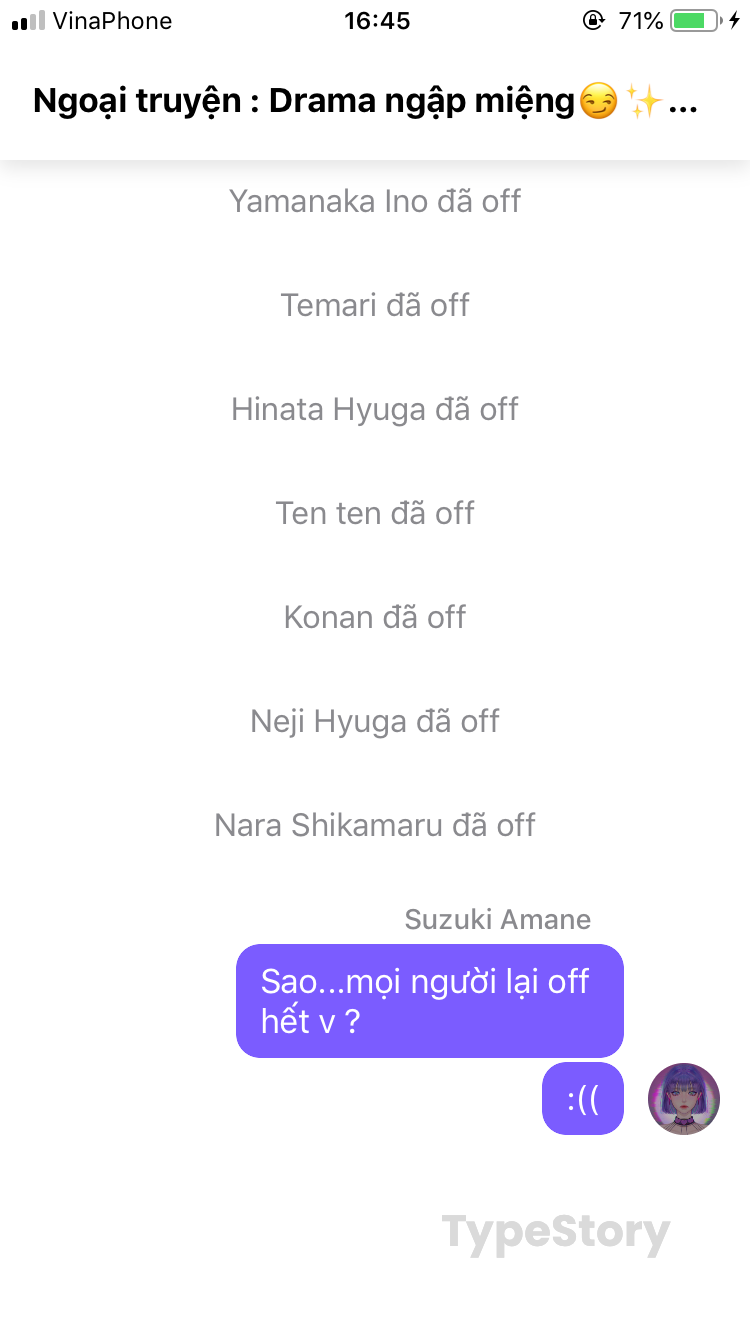Image resolution: width=750 pixels, height=1334 pixels.
Task: Tap the 'Hinata Hyuga đã off' status line
Action: tap(375, 409)
